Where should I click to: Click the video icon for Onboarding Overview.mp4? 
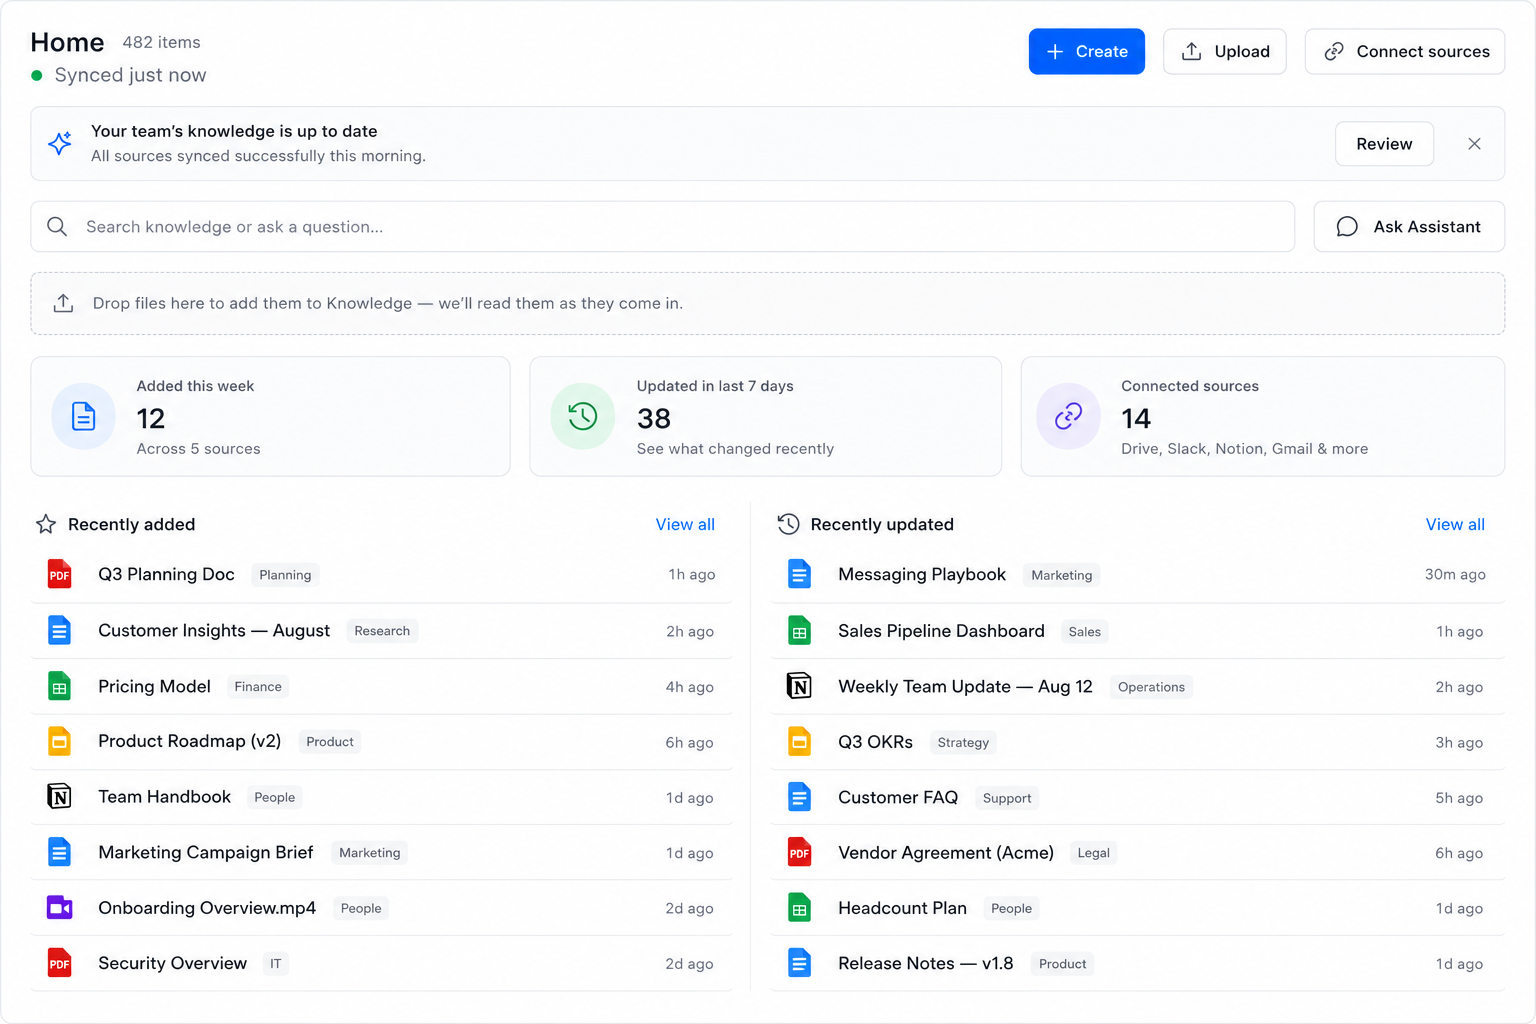(60, 908)
